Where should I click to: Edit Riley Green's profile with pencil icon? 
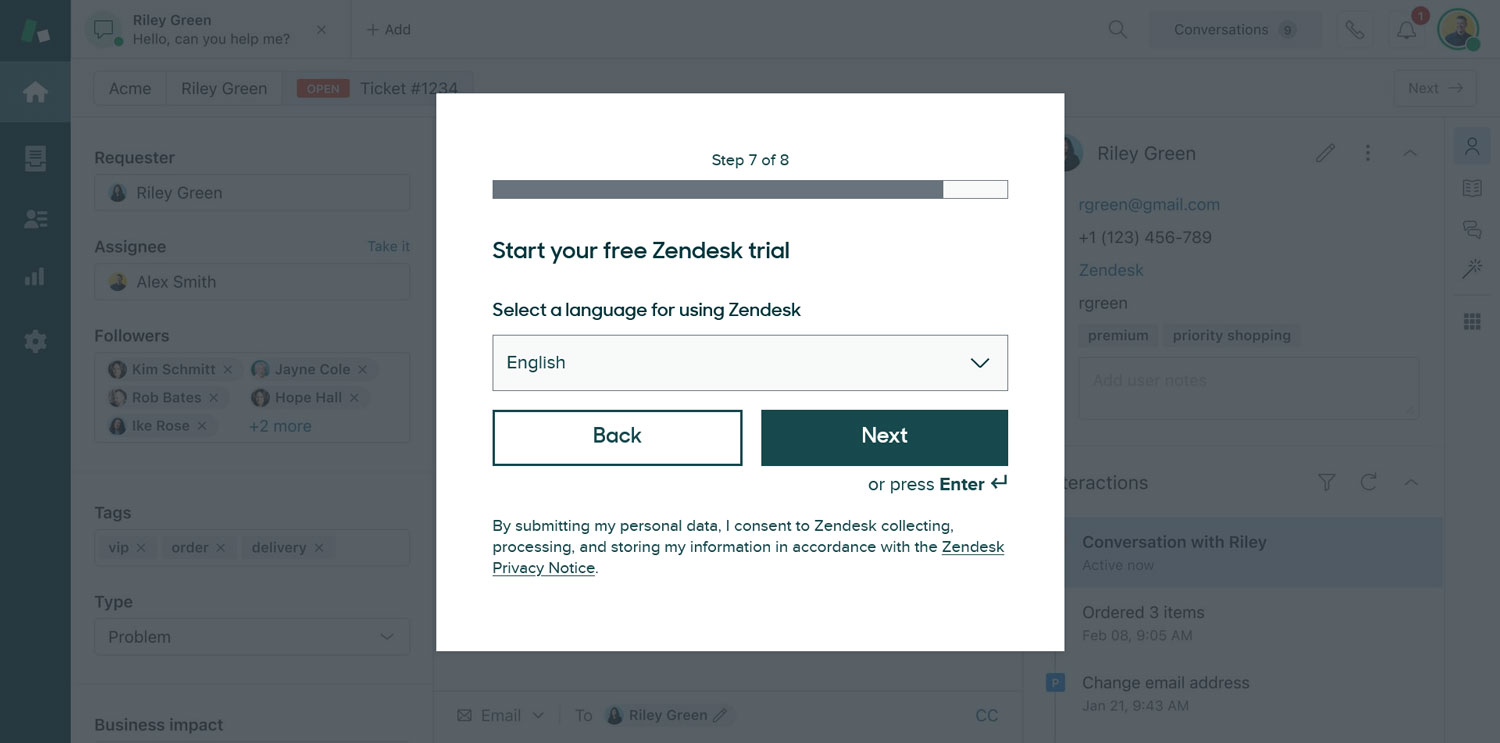(x=1325, y=153)
